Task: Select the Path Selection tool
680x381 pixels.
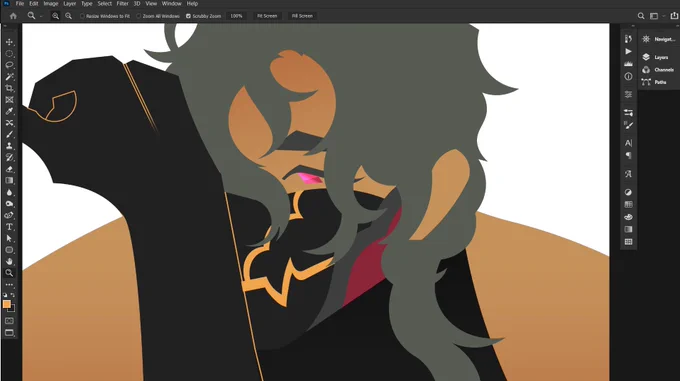Action: (x=9, y=238)
